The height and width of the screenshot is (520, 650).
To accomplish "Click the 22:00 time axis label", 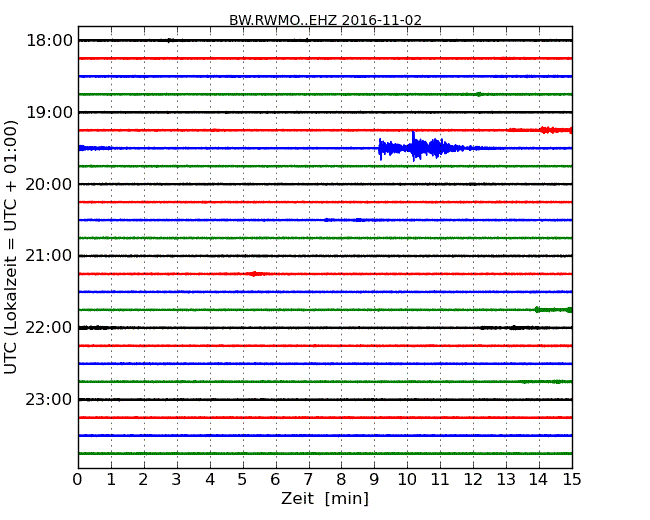I will [x=49, y=328].
